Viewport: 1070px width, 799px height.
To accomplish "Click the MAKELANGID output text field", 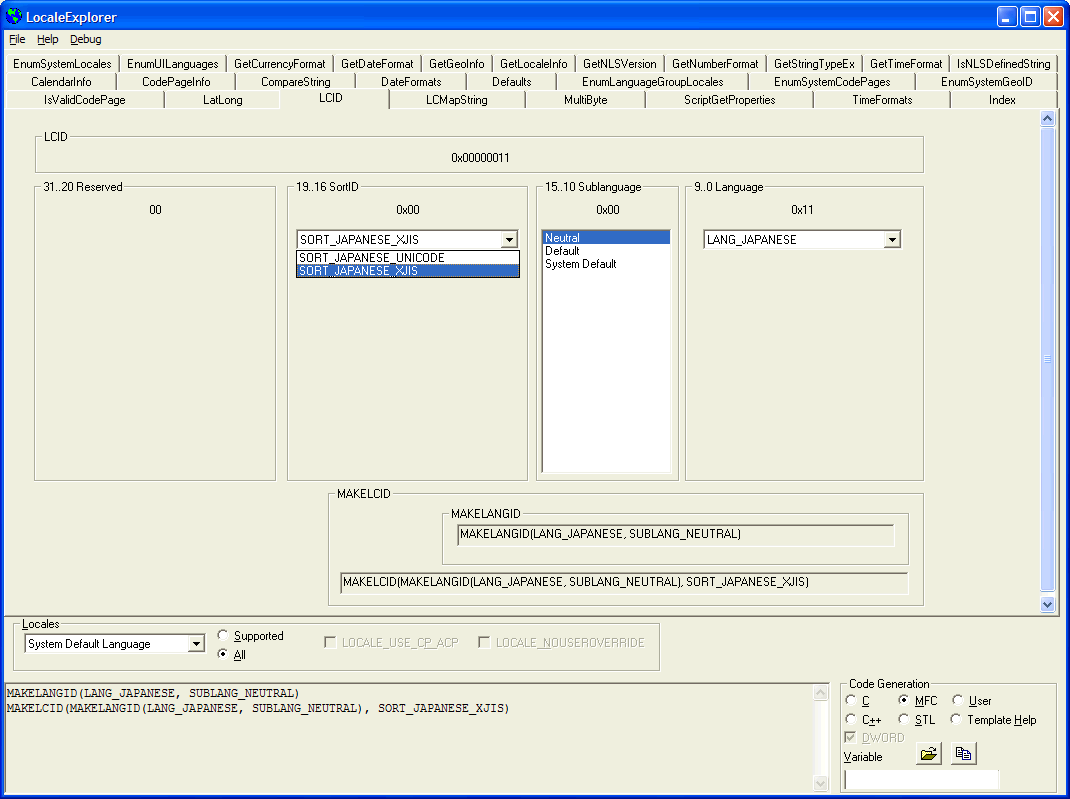I will coord(676,534).
